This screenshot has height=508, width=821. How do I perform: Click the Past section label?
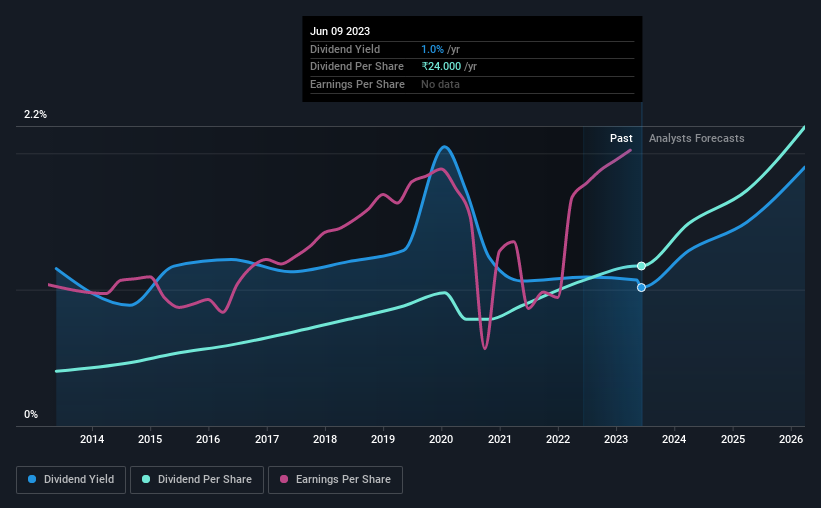tap(621, 138)
